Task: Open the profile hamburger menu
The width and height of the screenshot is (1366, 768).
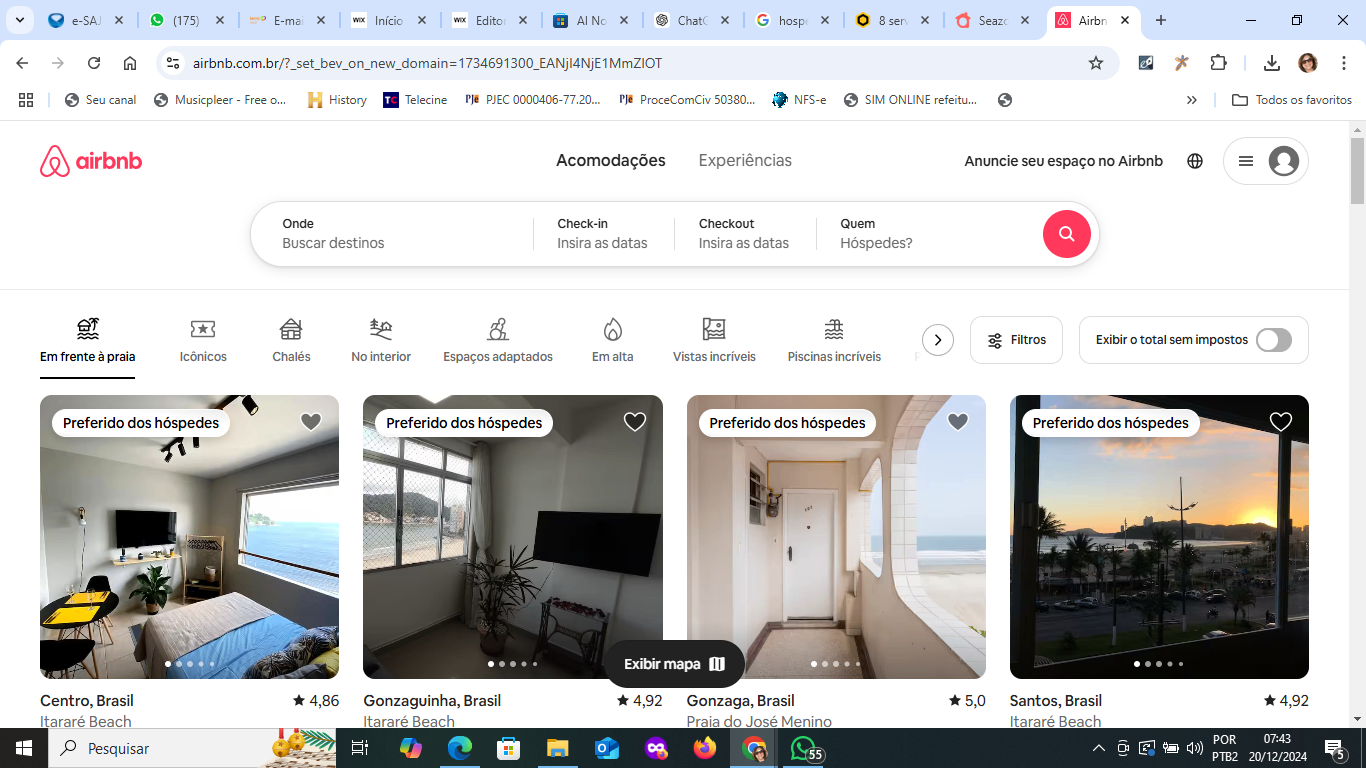Action: 1265,161
